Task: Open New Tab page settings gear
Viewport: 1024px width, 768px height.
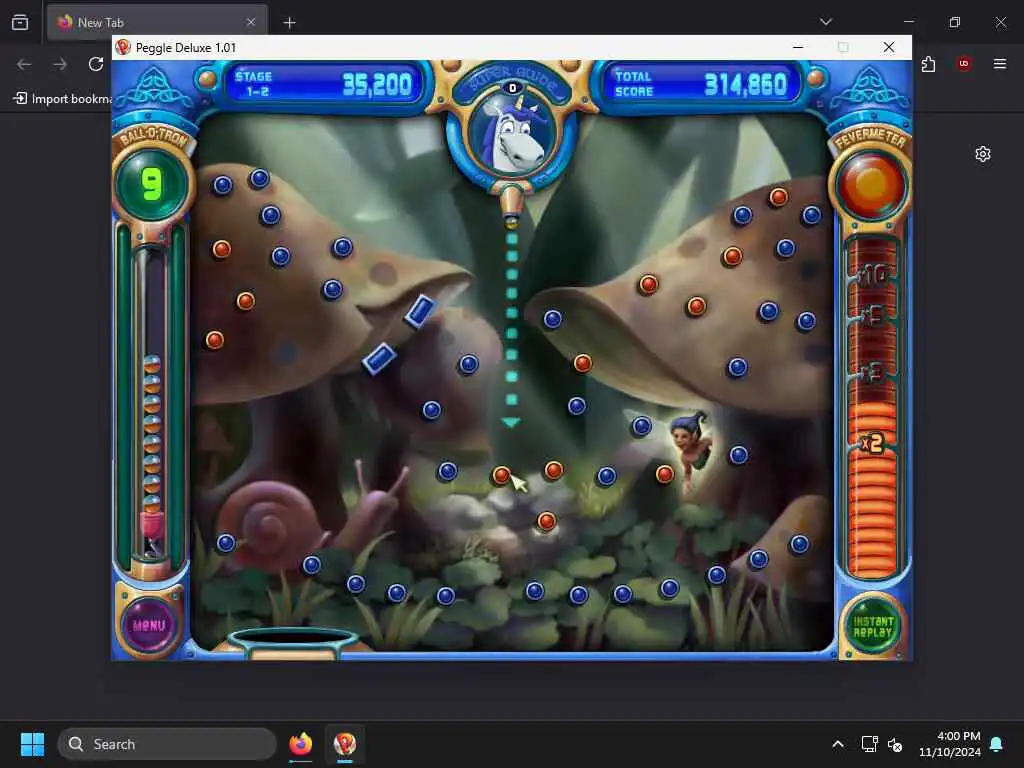Action: coord(983,154)
